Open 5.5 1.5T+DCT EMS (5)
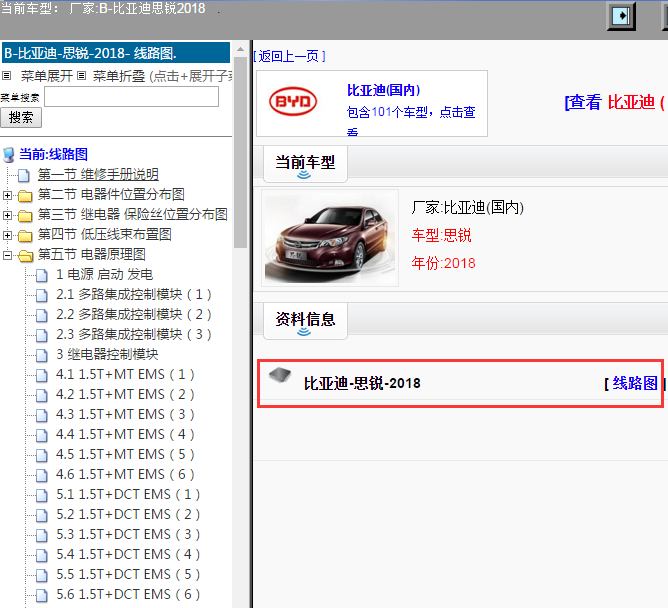This screenshot has height=608, width=668. click(x=128, y=574)
